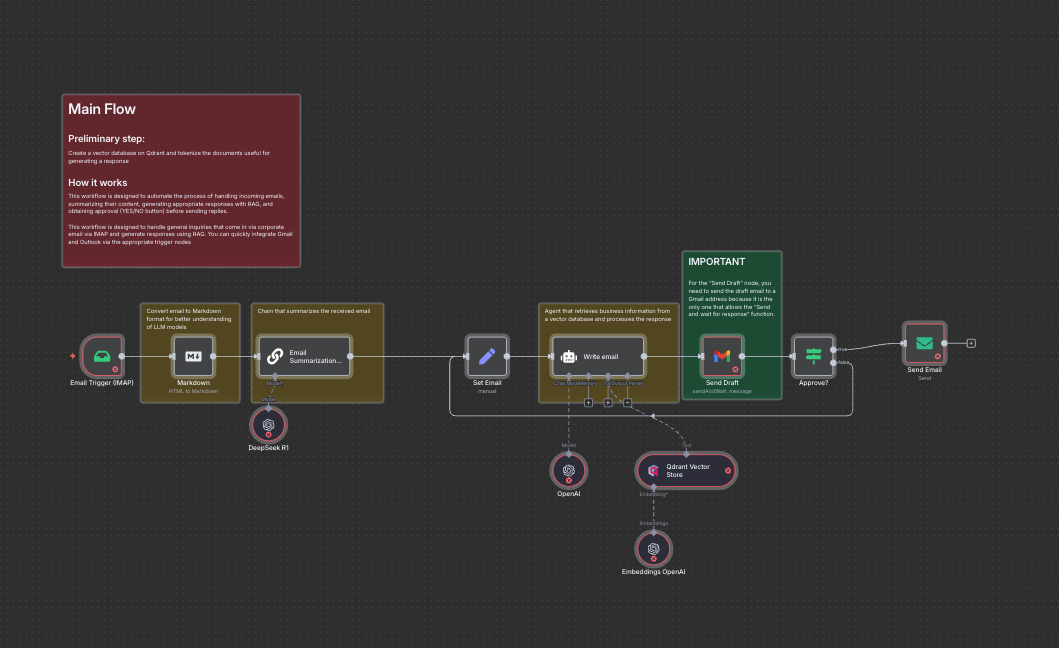The image size is (1059, 648).
Task: Select the Send Draft Gmail node
Action: 722,356
